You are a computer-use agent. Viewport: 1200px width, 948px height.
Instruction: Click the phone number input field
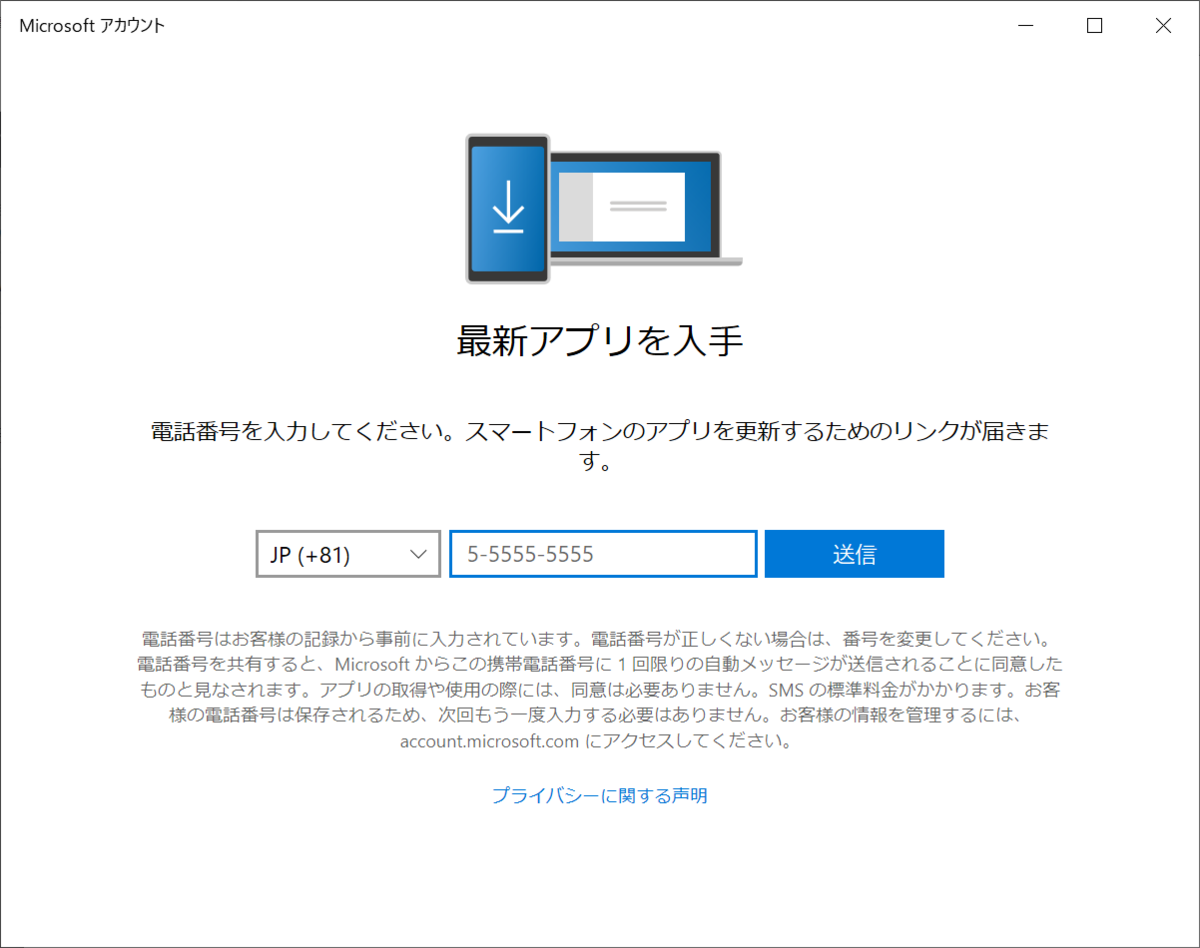[603, 554]
